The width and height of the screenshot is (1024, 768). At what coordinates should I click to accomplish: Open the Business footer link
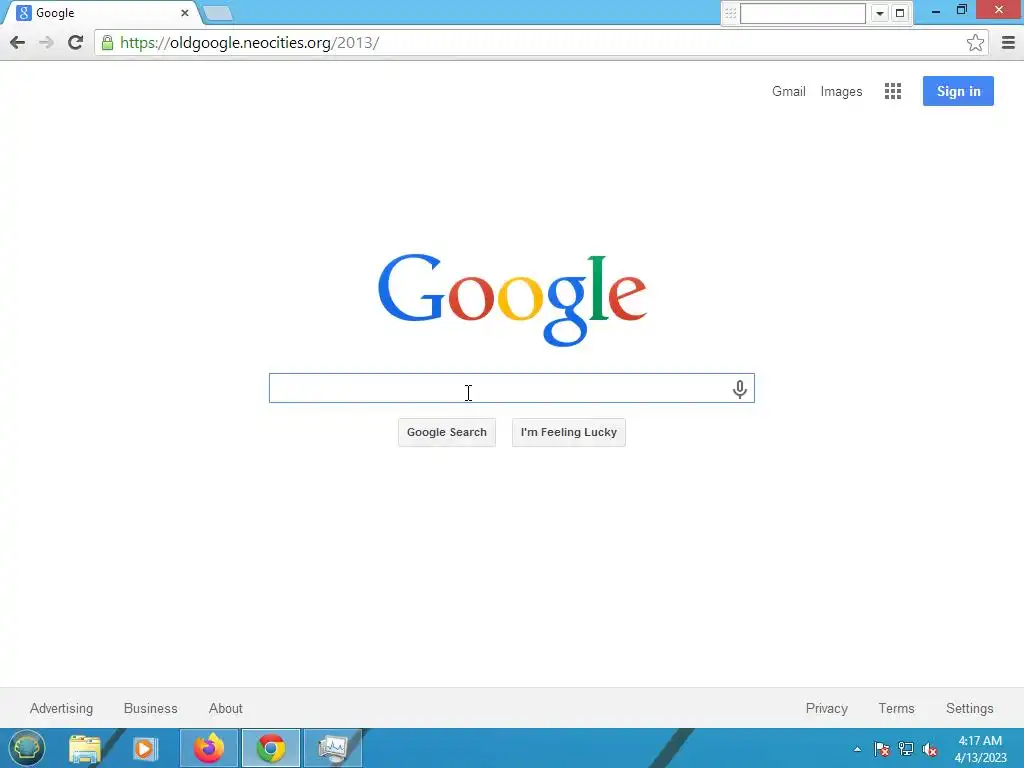[x=151, y=709]
